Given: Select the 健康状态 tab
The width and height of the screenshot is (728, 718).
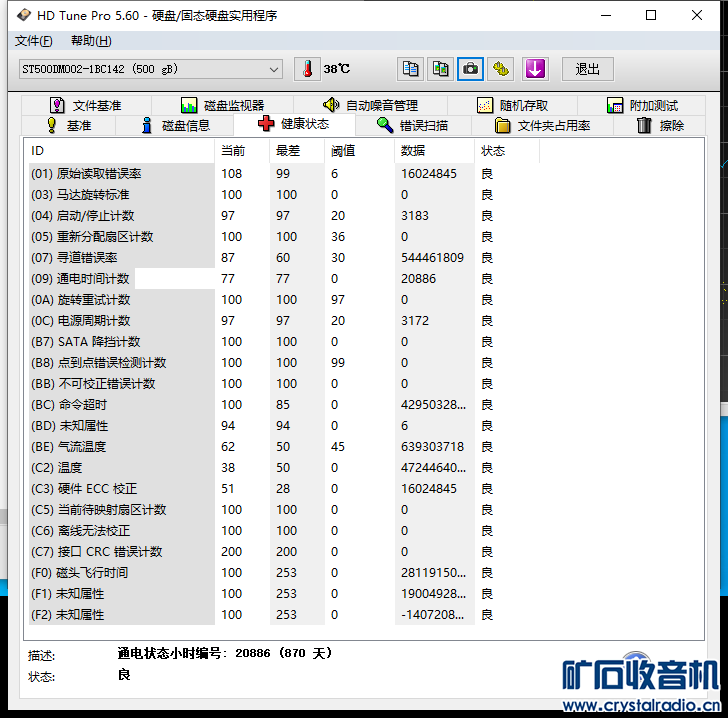Looking at the screenshot, I should [294, 124].
